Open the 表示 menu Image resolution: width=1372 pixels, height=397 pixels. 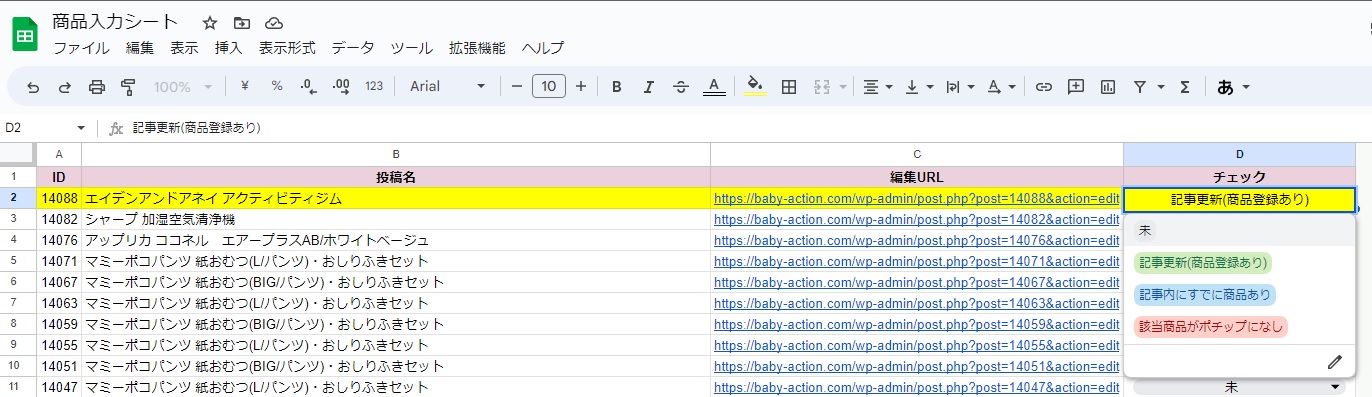click(x=184, y=48)
